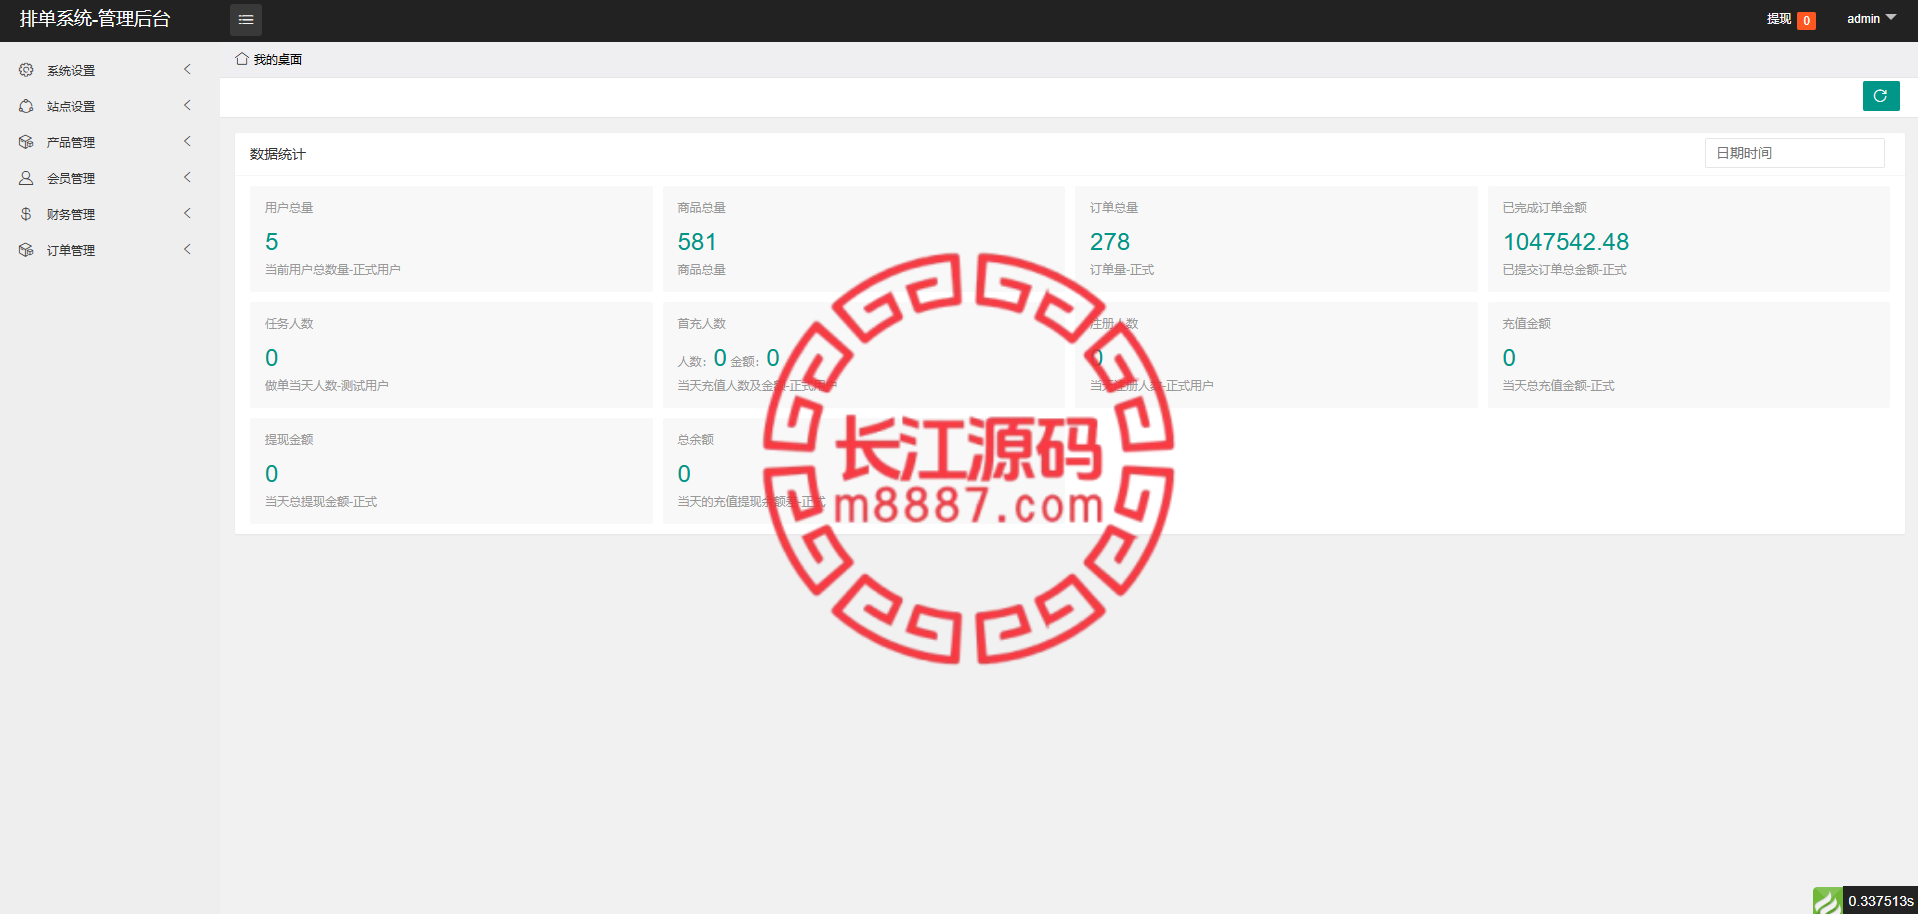
Task: Click the 产品管理 cube icon
Action: (x=26, y=142)
